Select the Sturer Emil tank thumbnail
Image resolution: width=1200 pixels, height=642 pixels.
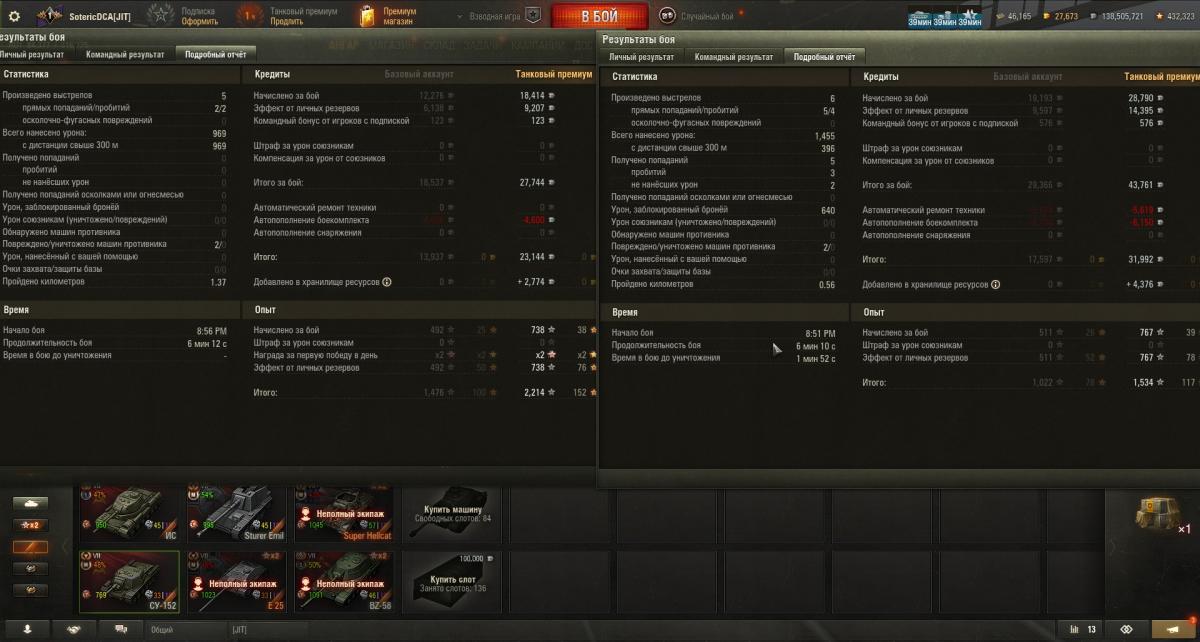(x=236, y=513)
